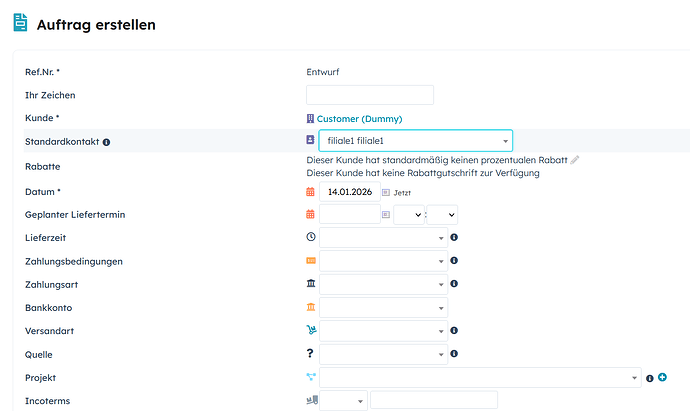Open the Customer (Dummy) link

[x=359, y=119]
